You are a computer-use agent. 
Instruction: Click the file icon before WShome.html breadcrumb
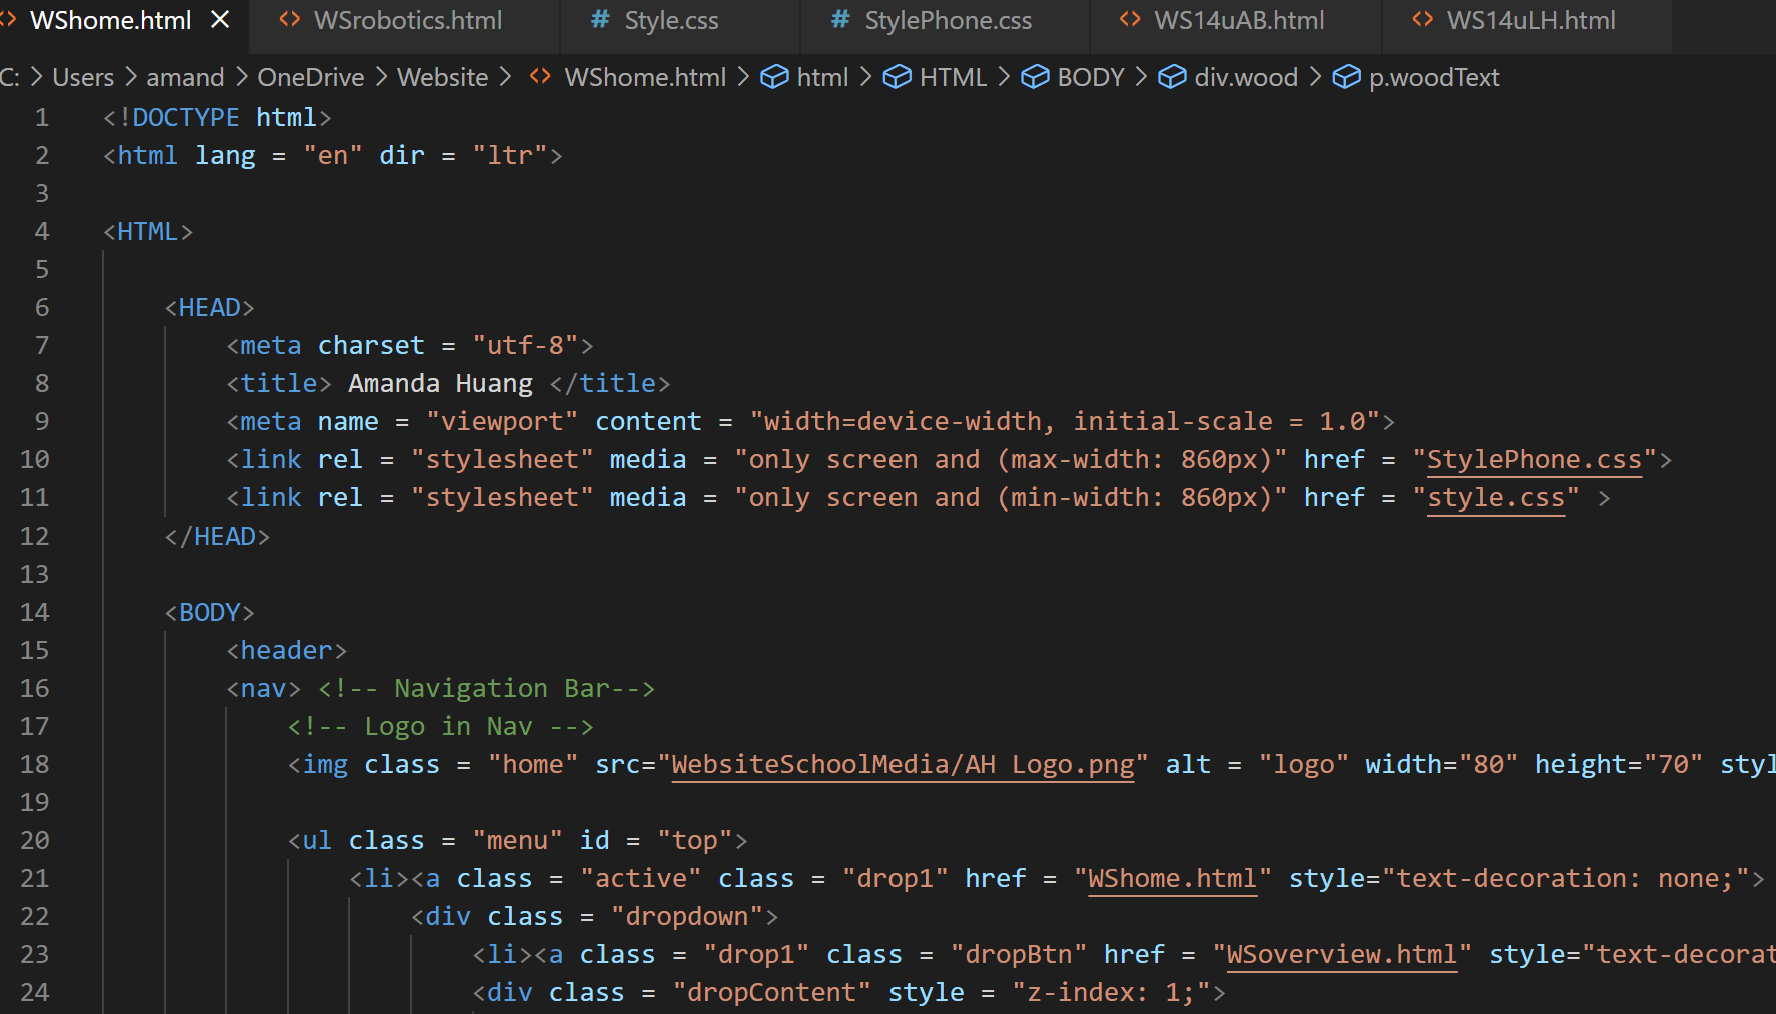[x=540, y=77]
